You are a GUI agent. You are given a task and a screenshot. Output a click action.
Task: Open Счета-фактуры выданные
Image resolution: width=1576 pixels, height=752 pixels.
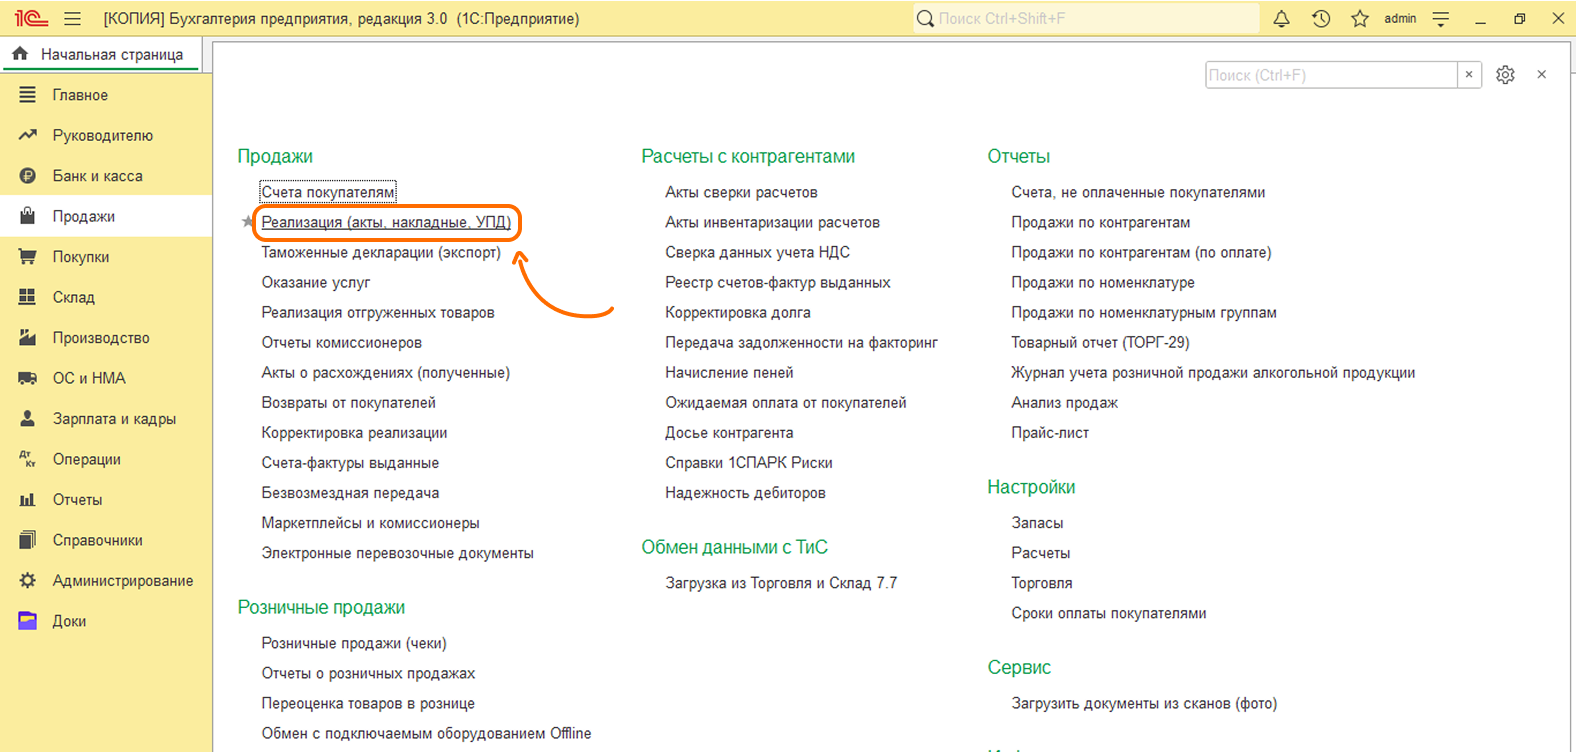(x=350, y=462)
